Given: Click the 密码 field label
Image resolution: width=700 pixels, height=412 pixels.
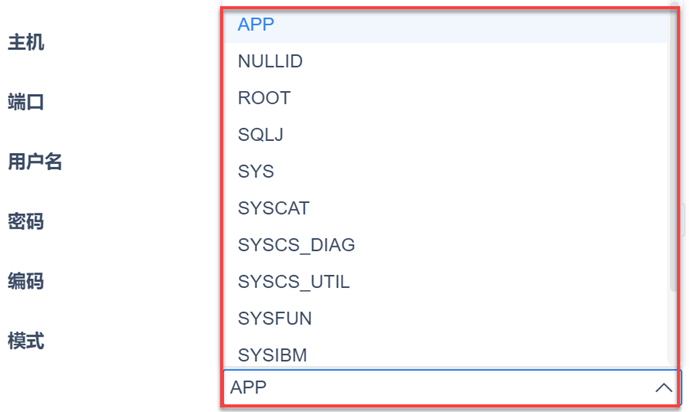Looking at the screenshot, I should click(26, 221).
